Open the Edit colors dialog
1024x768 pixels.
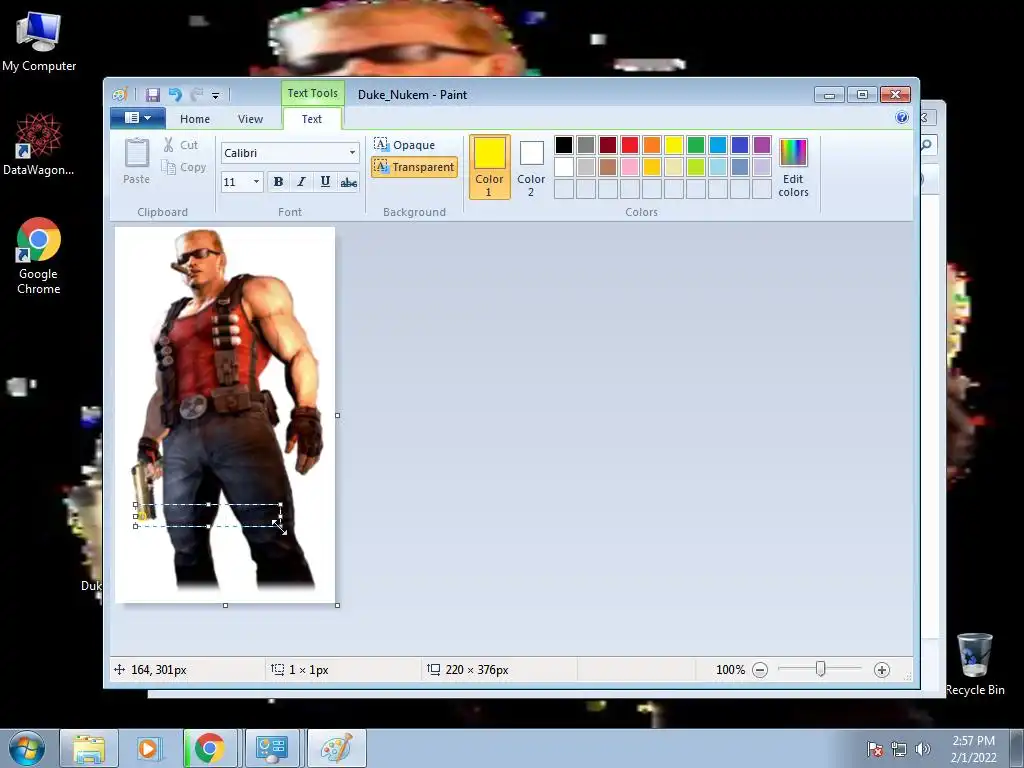[793, 167]
